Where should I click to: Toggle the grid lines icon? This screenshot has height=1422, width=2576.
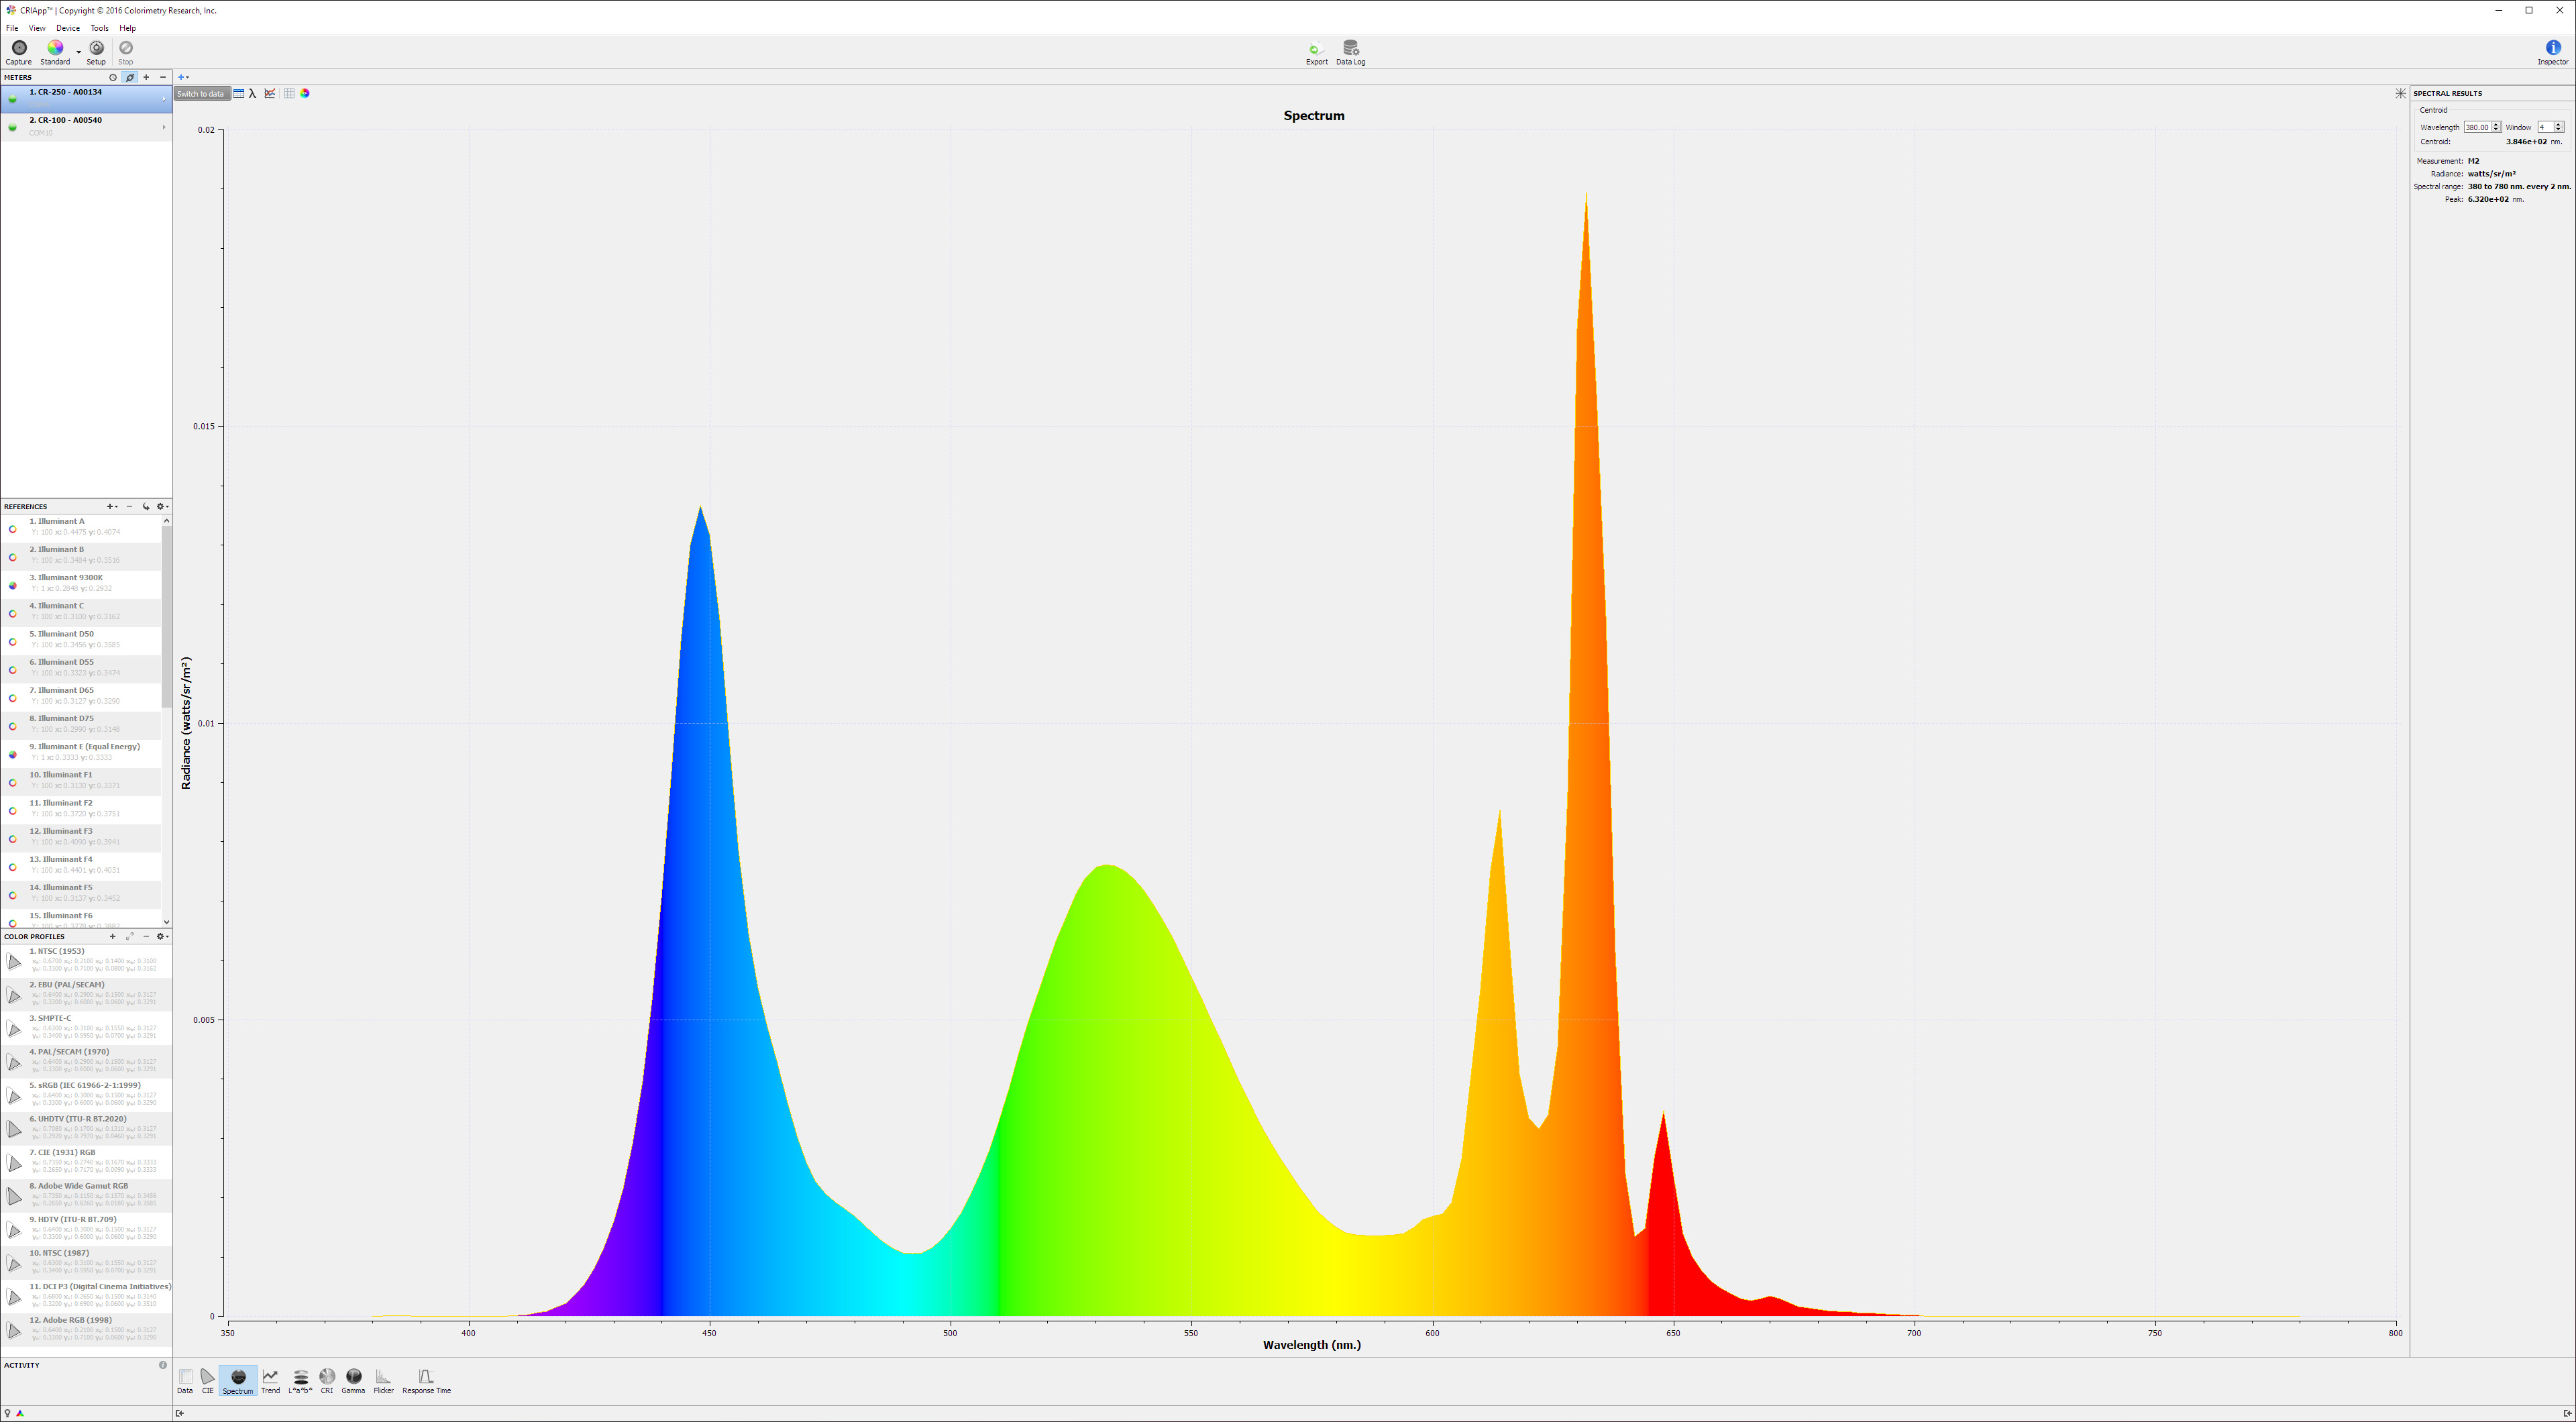pos(289,94)
